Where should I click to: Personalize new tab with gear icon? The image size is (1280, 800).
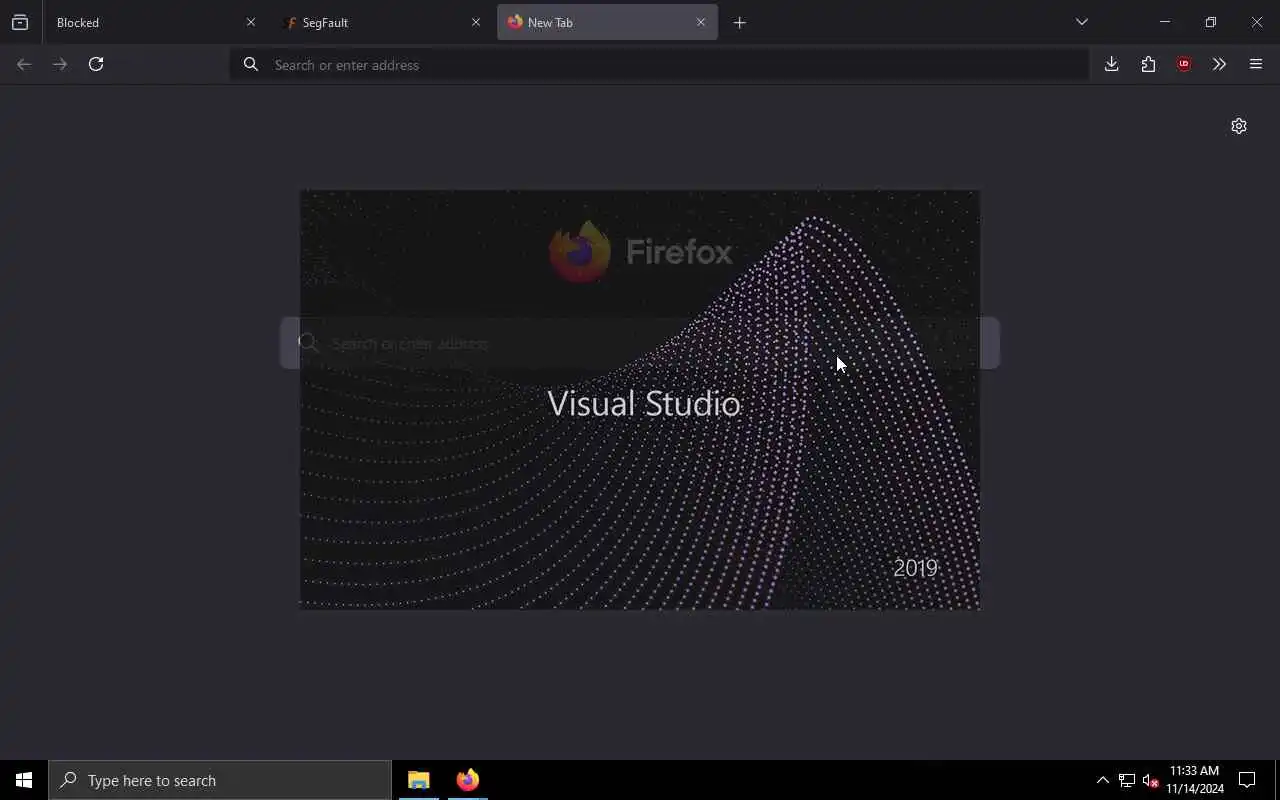tap(1239, 126)
